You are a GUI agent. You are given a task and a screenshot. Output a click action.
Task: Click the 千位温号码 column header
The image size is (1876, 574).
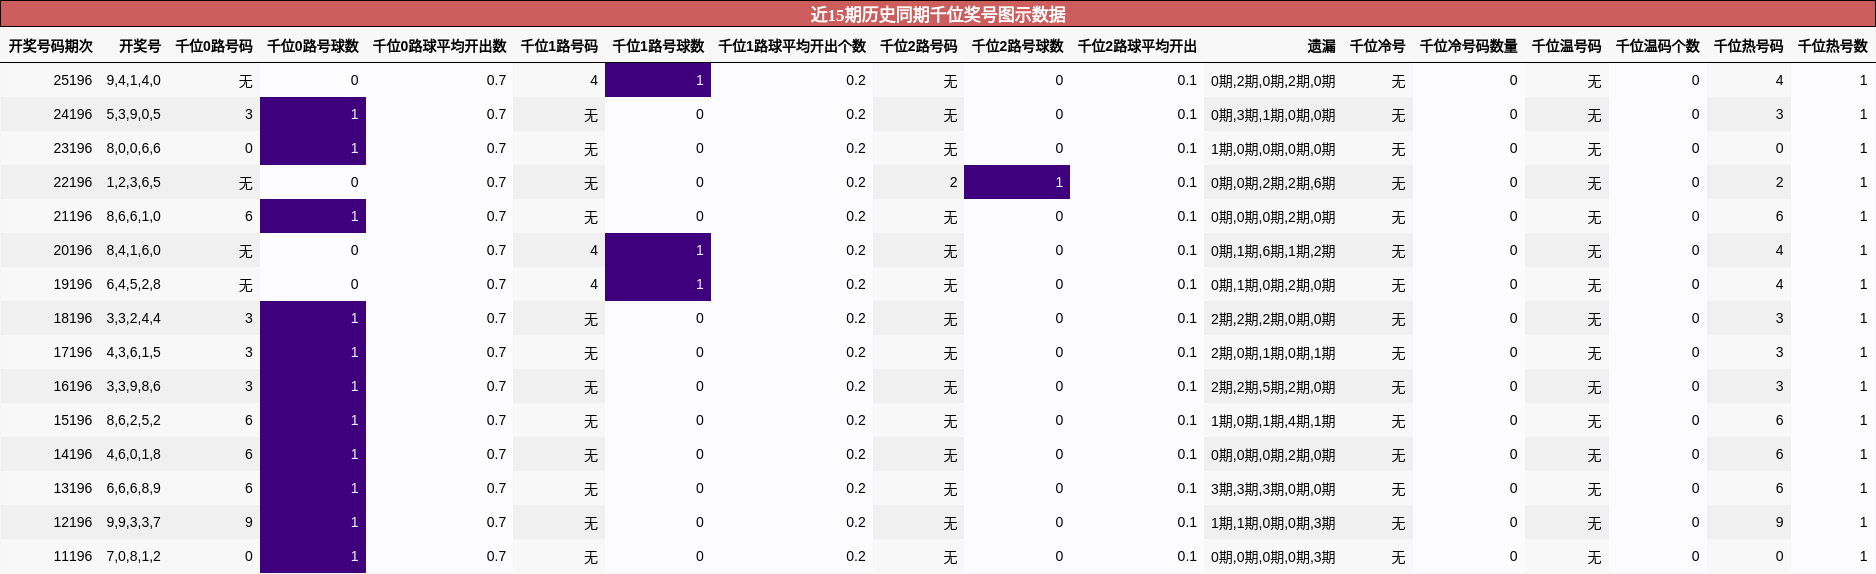1566,46
